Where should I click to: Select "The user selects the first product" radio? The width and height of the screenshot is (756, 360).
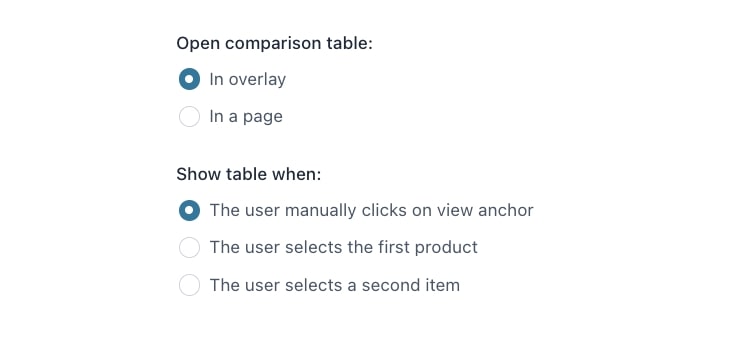(189, 248)
